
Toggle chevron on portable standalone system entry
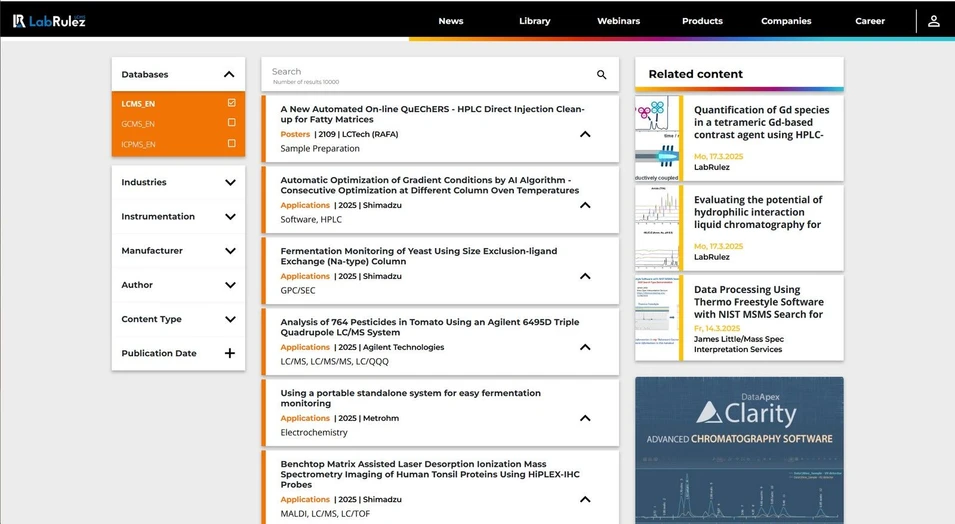[x=585, y=418]
